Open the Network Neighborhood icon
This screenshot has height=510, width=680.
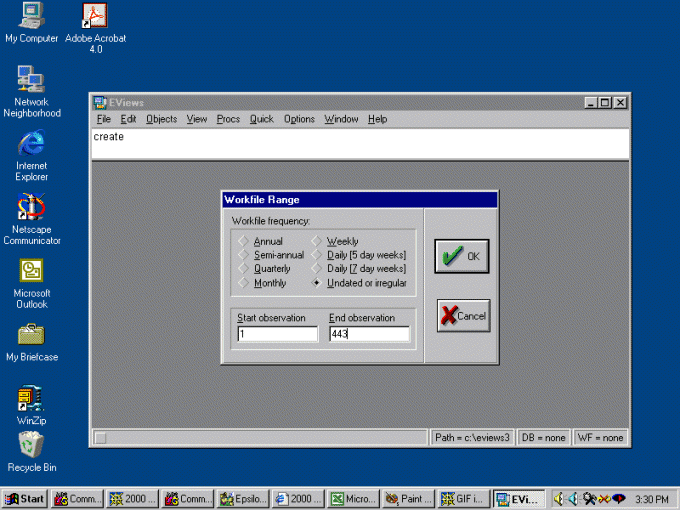31,80
